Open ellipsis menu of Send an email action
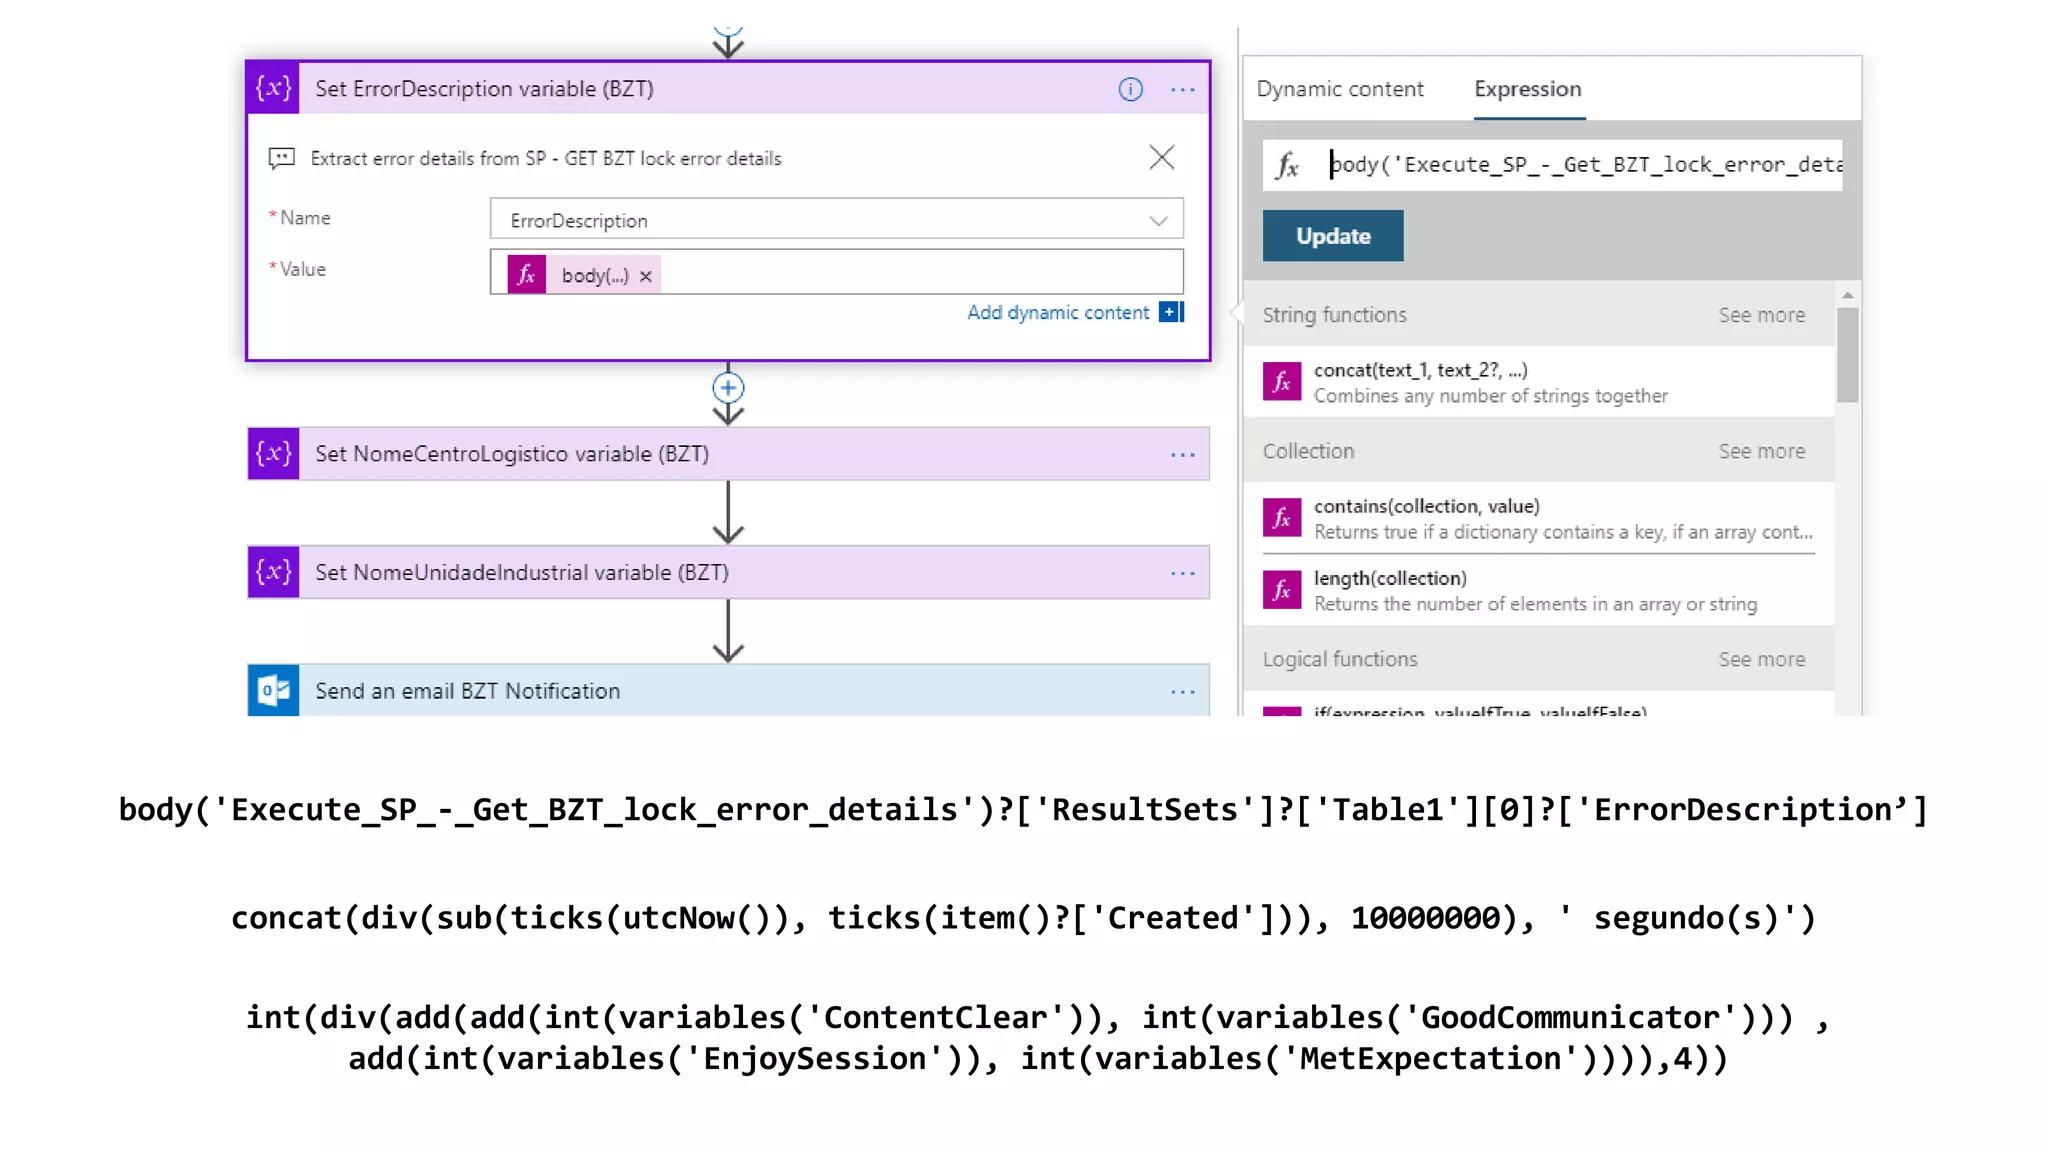The width and height of the screenshot is (2048, 1152). (1183, 692)
